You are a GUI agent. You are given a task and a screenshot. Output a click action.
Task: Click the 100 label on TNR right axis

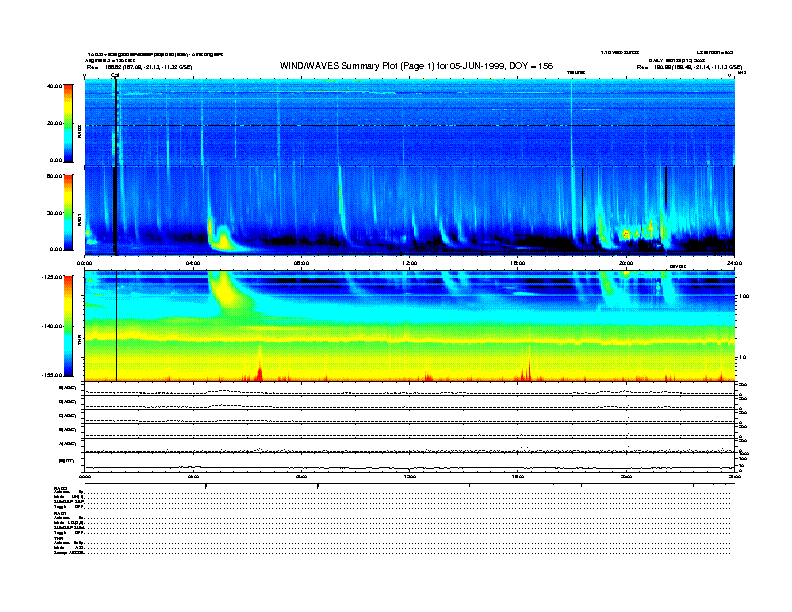744,296
